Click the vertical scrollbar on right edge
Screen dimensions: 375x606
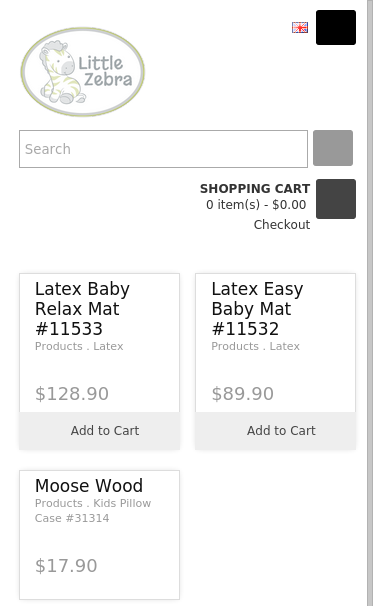(x=370, y=303)
